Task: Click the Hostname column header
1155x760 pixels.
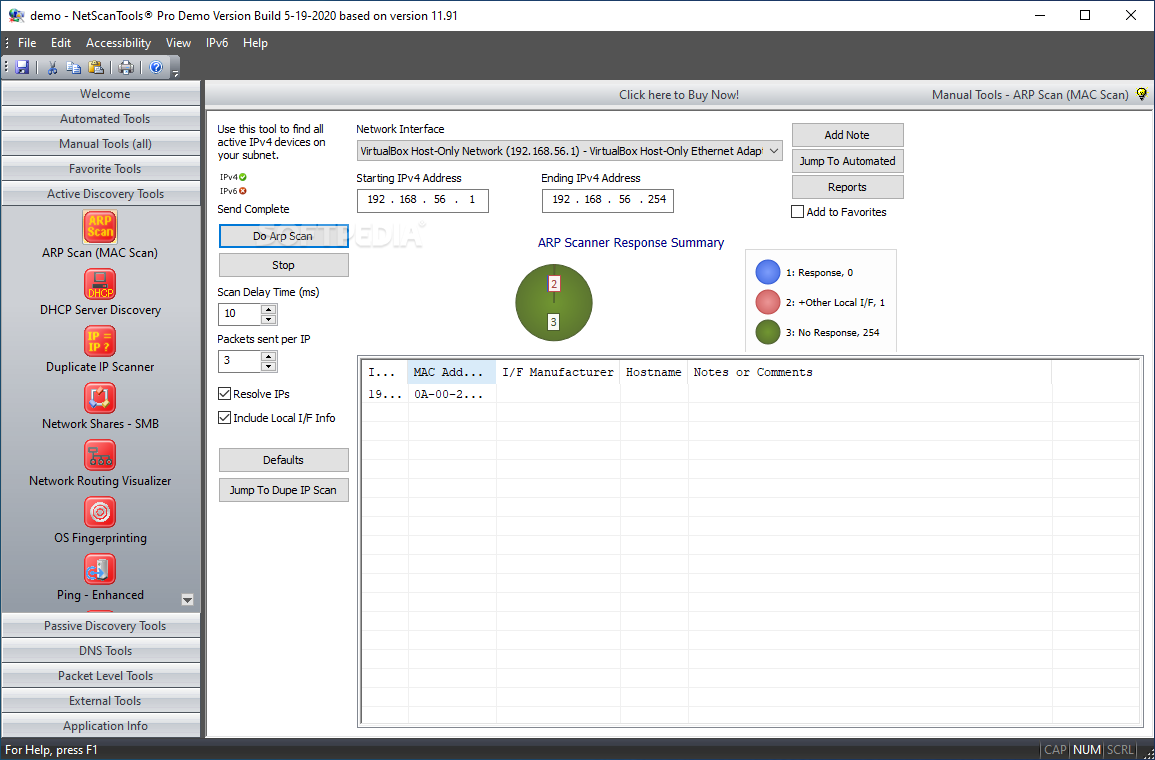Action: pos(653,373)
